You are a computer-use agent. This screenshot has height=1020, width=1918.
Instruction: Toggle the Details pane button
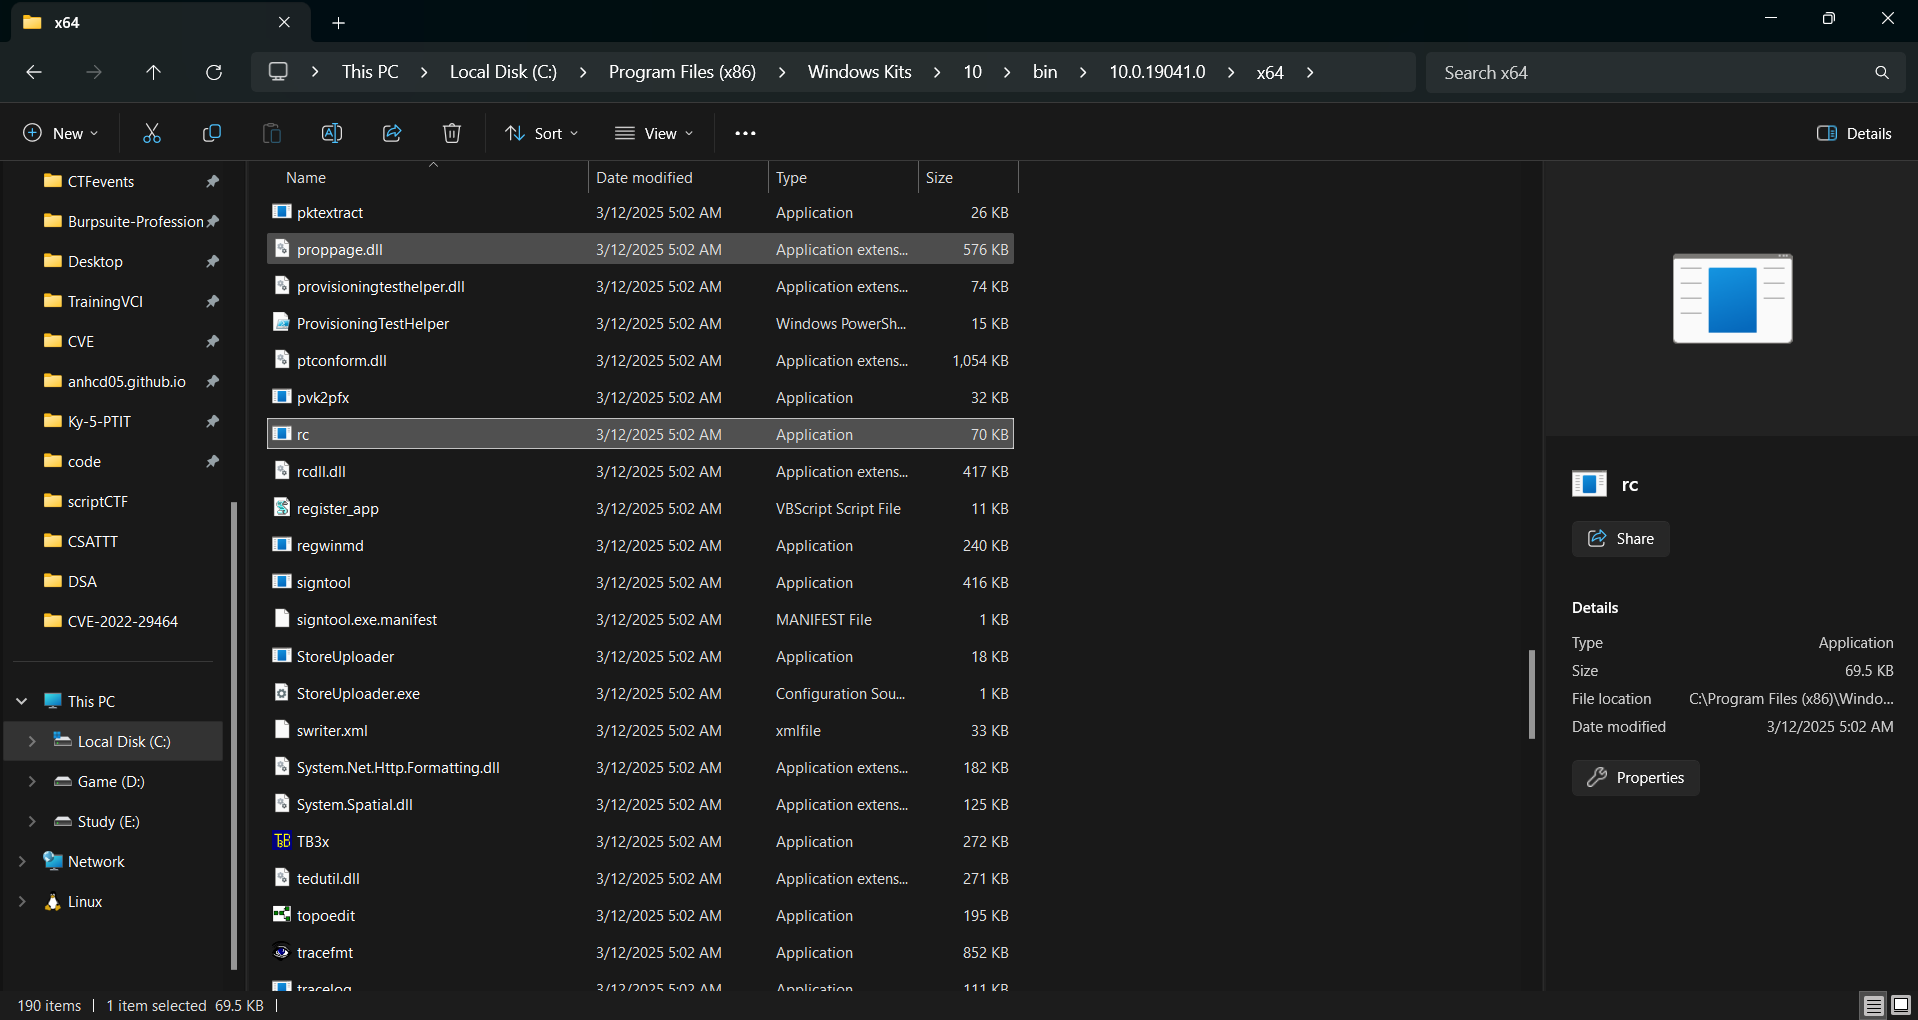pyautogui.click(x=1854, y=133)
